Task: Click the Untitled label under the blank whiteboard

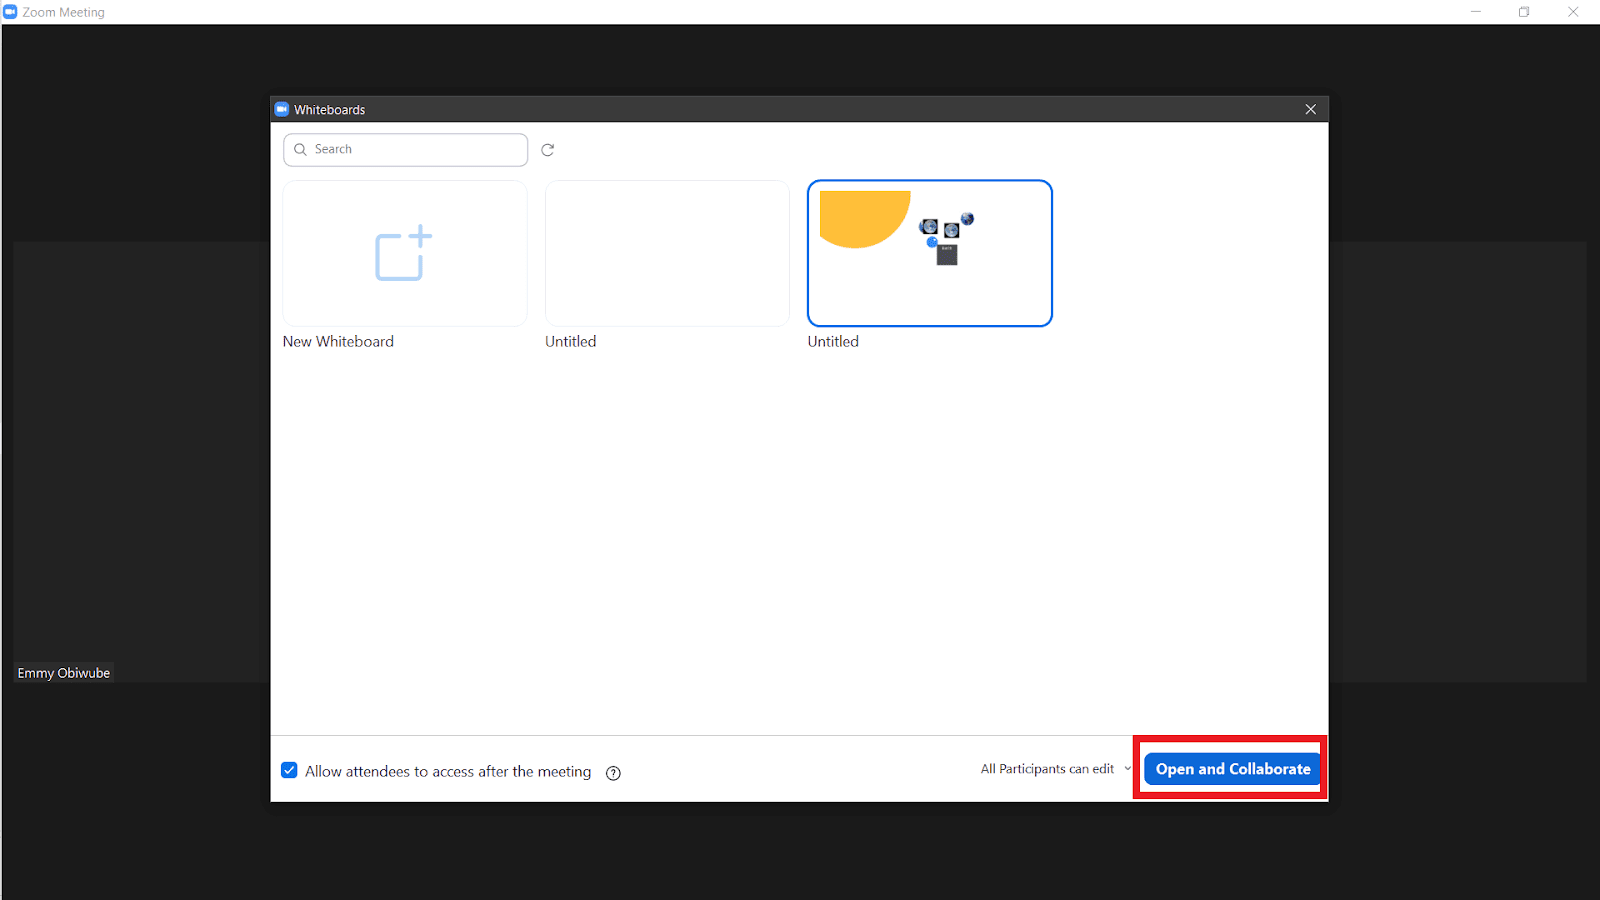Action: click(x=570, y=341)
